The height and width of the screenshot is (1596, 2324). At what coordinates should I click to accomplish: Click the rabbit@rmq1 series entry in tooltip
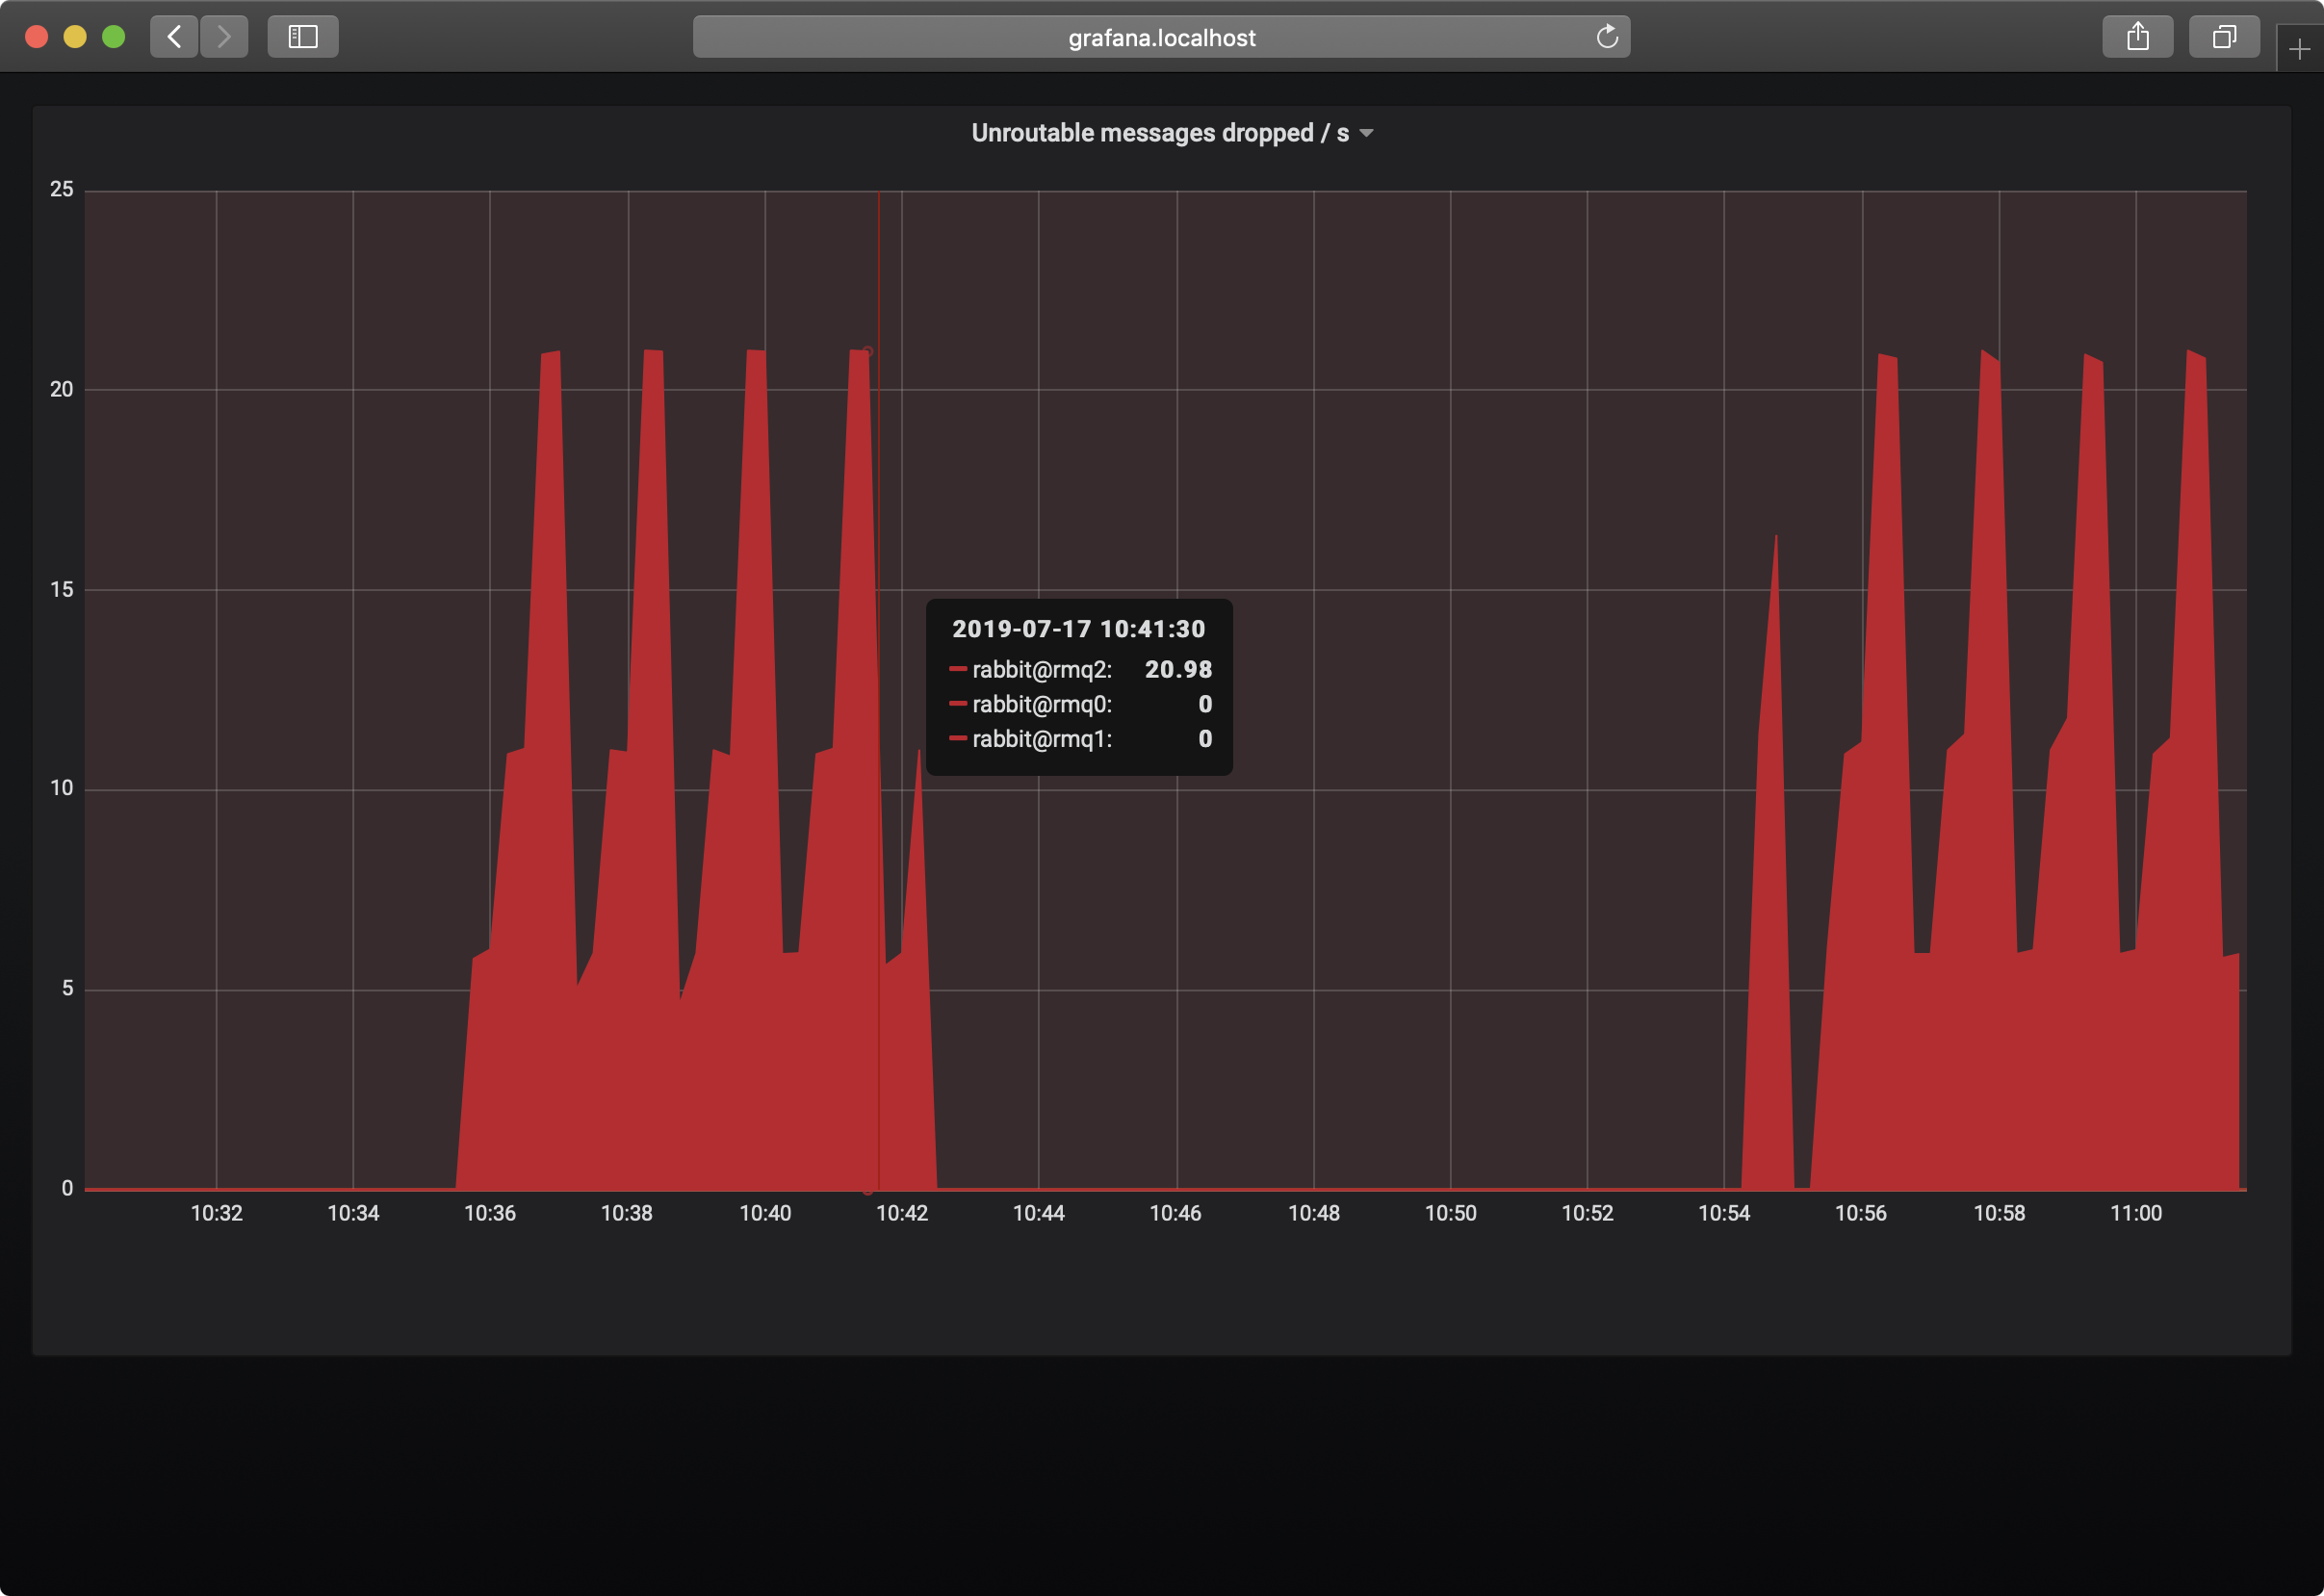[1041, 739]
